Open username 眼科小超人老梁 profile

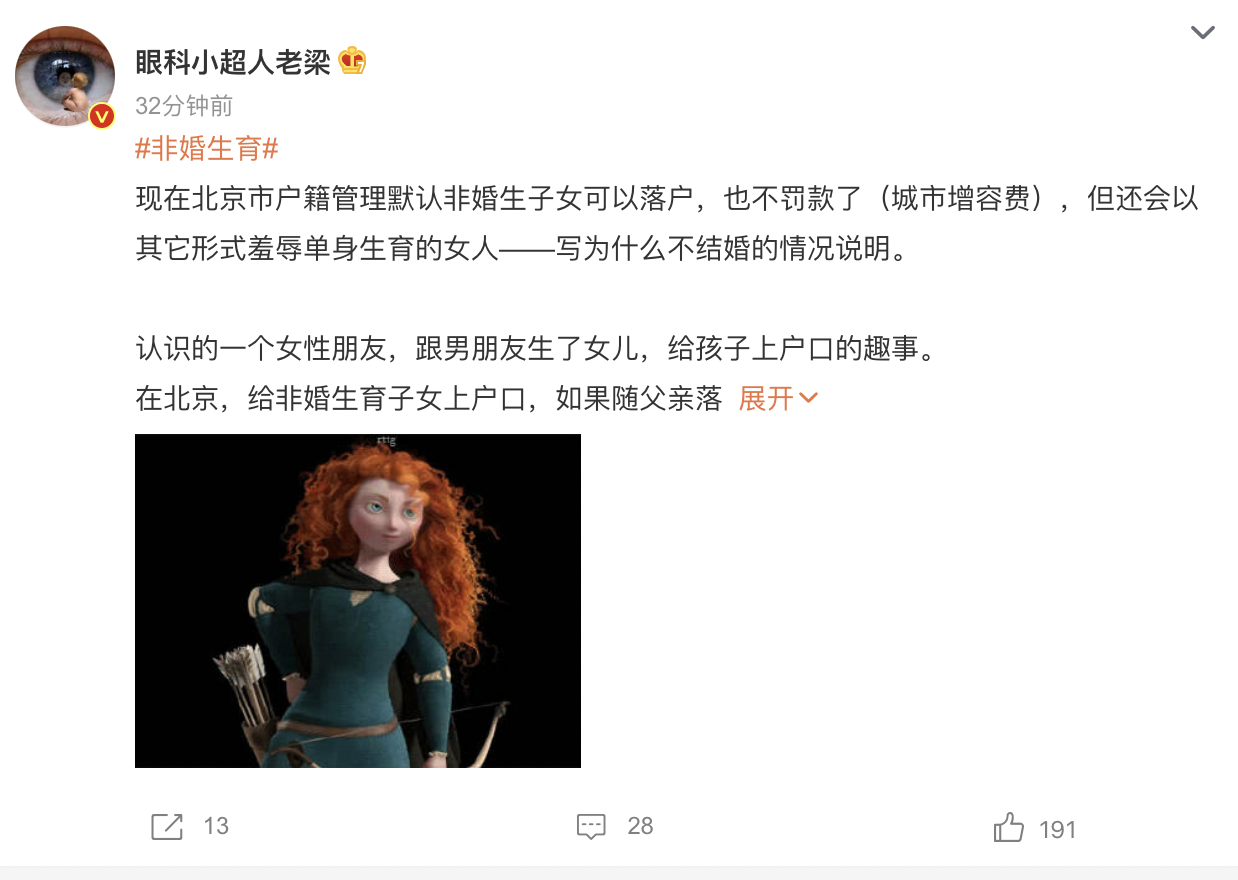coord(233,62)
